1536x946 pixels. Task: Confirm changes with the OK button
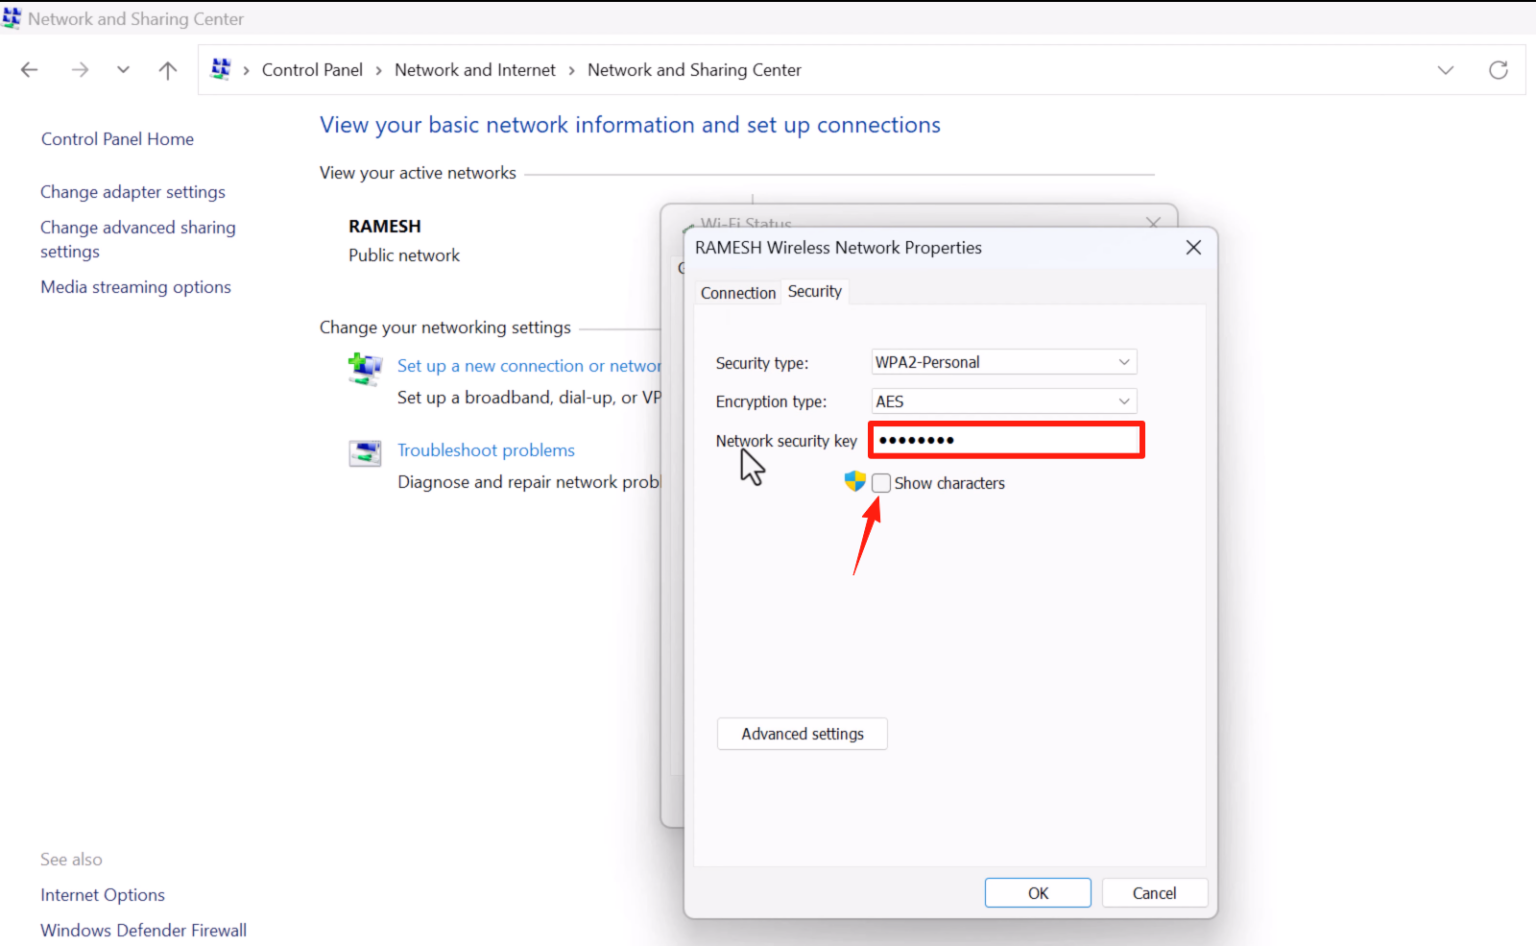point(1037,892)
